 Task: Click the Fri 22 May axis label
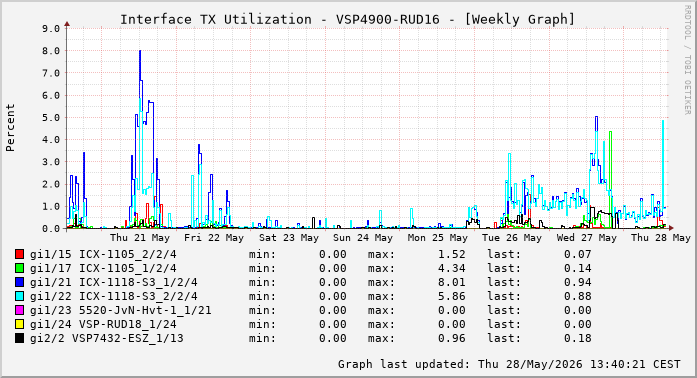(x=214, y=238)
